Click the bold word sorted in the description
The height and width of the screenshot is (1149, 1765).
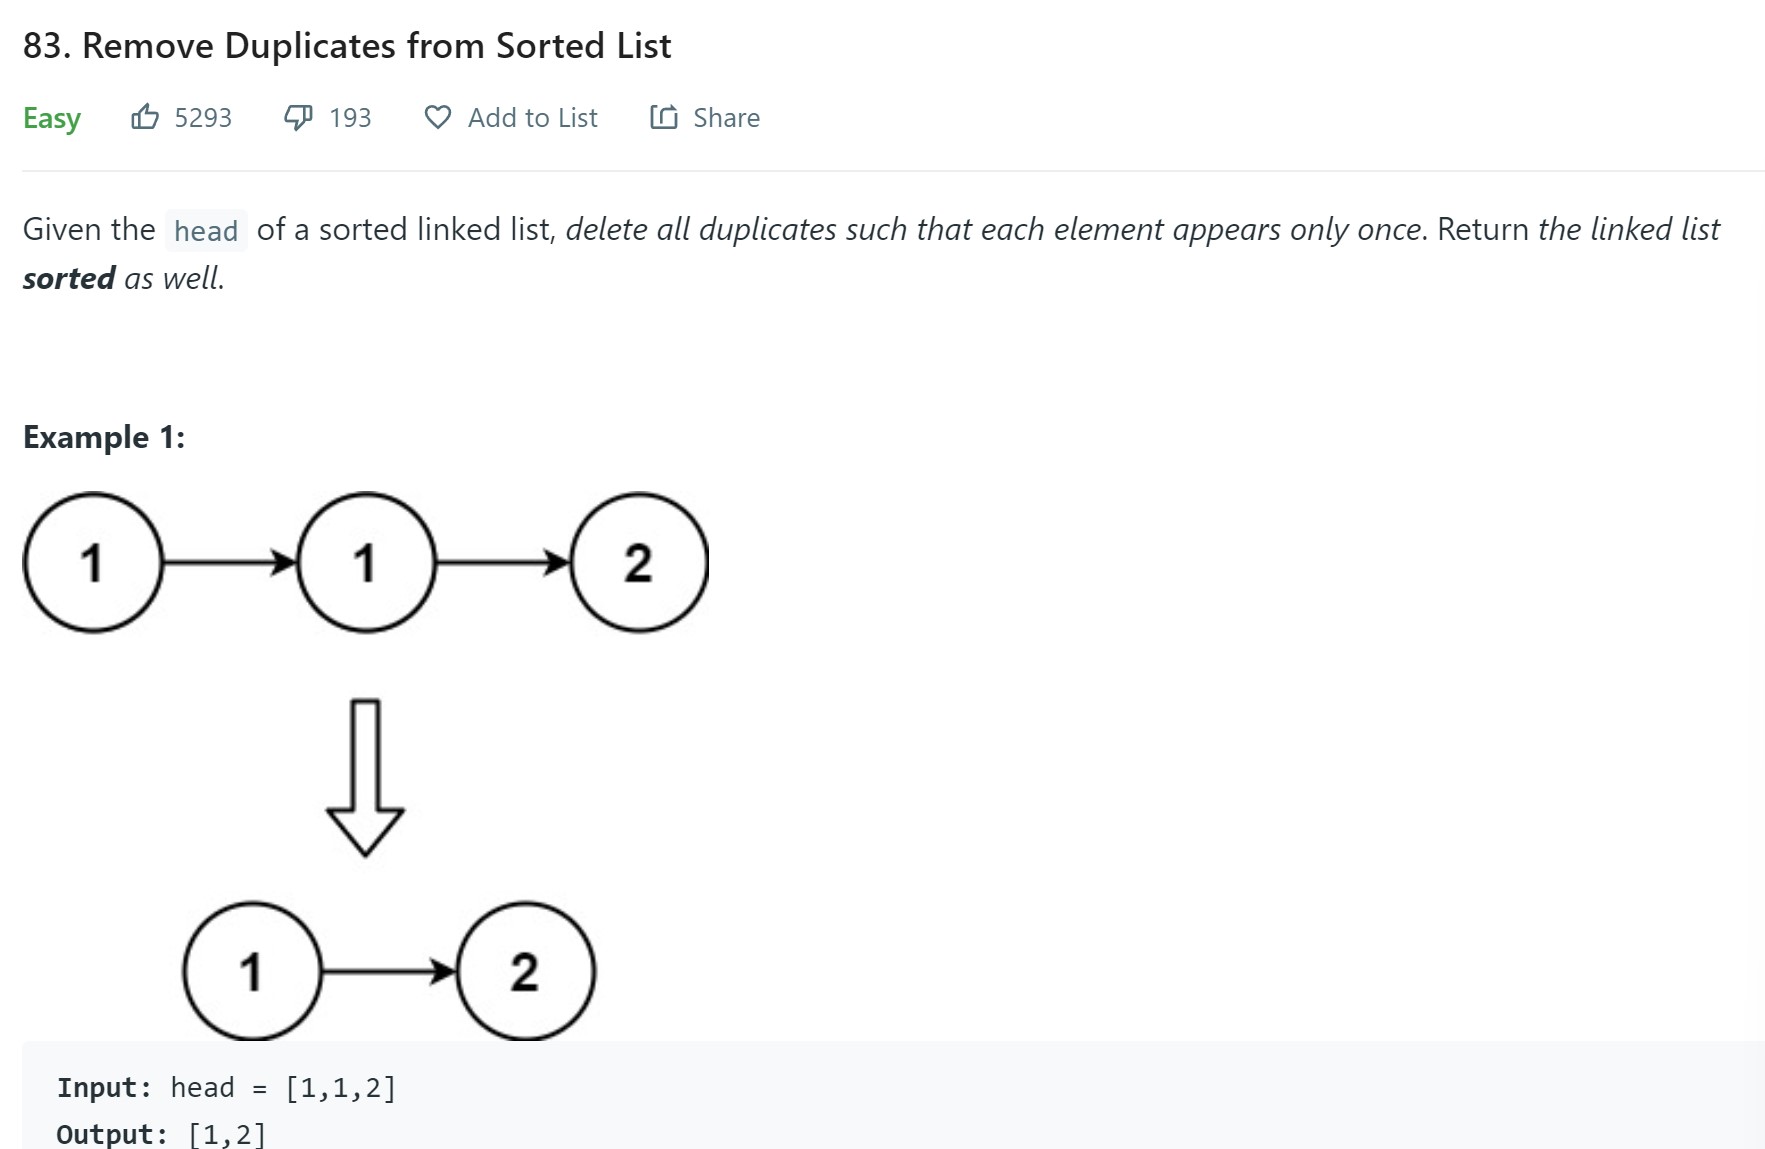click(69, 278)
